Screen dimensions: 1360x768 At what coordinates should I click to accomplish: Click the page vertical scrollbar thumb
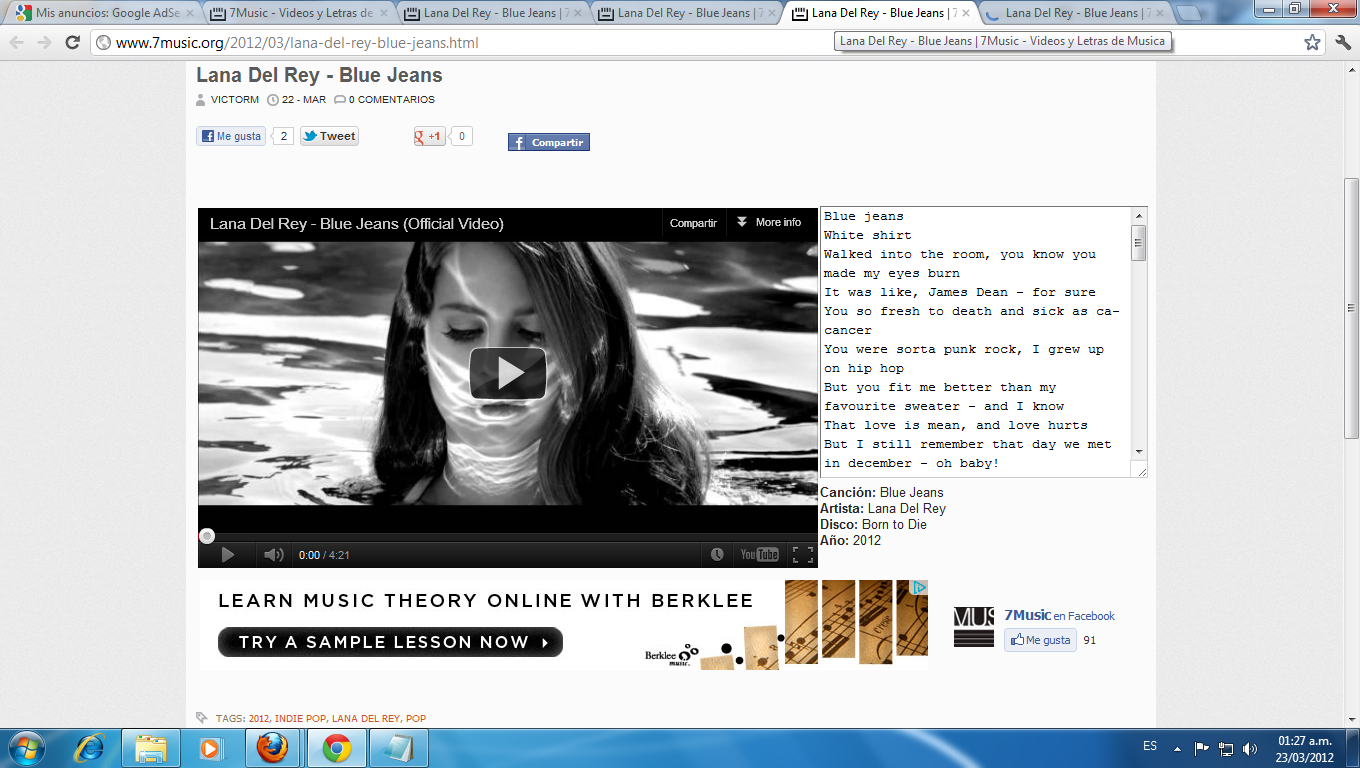pos(1351,310)
